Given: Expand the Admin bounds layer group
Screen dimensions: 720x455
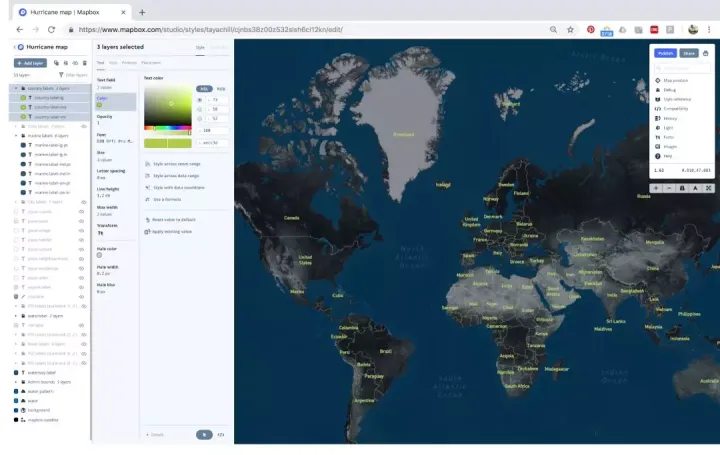Looking at the screenshot, I should pyautogui.click(x=14, y=382).
